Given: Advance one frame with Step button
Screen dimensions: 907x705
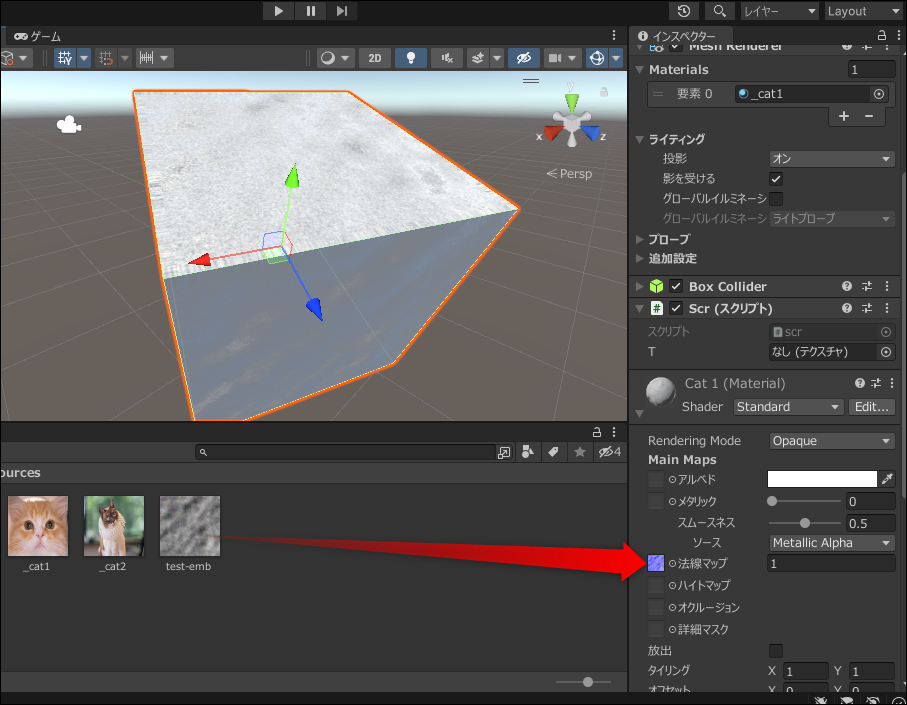Looking at the screenshot, I should pyautogui.click(x=342, y=11).
